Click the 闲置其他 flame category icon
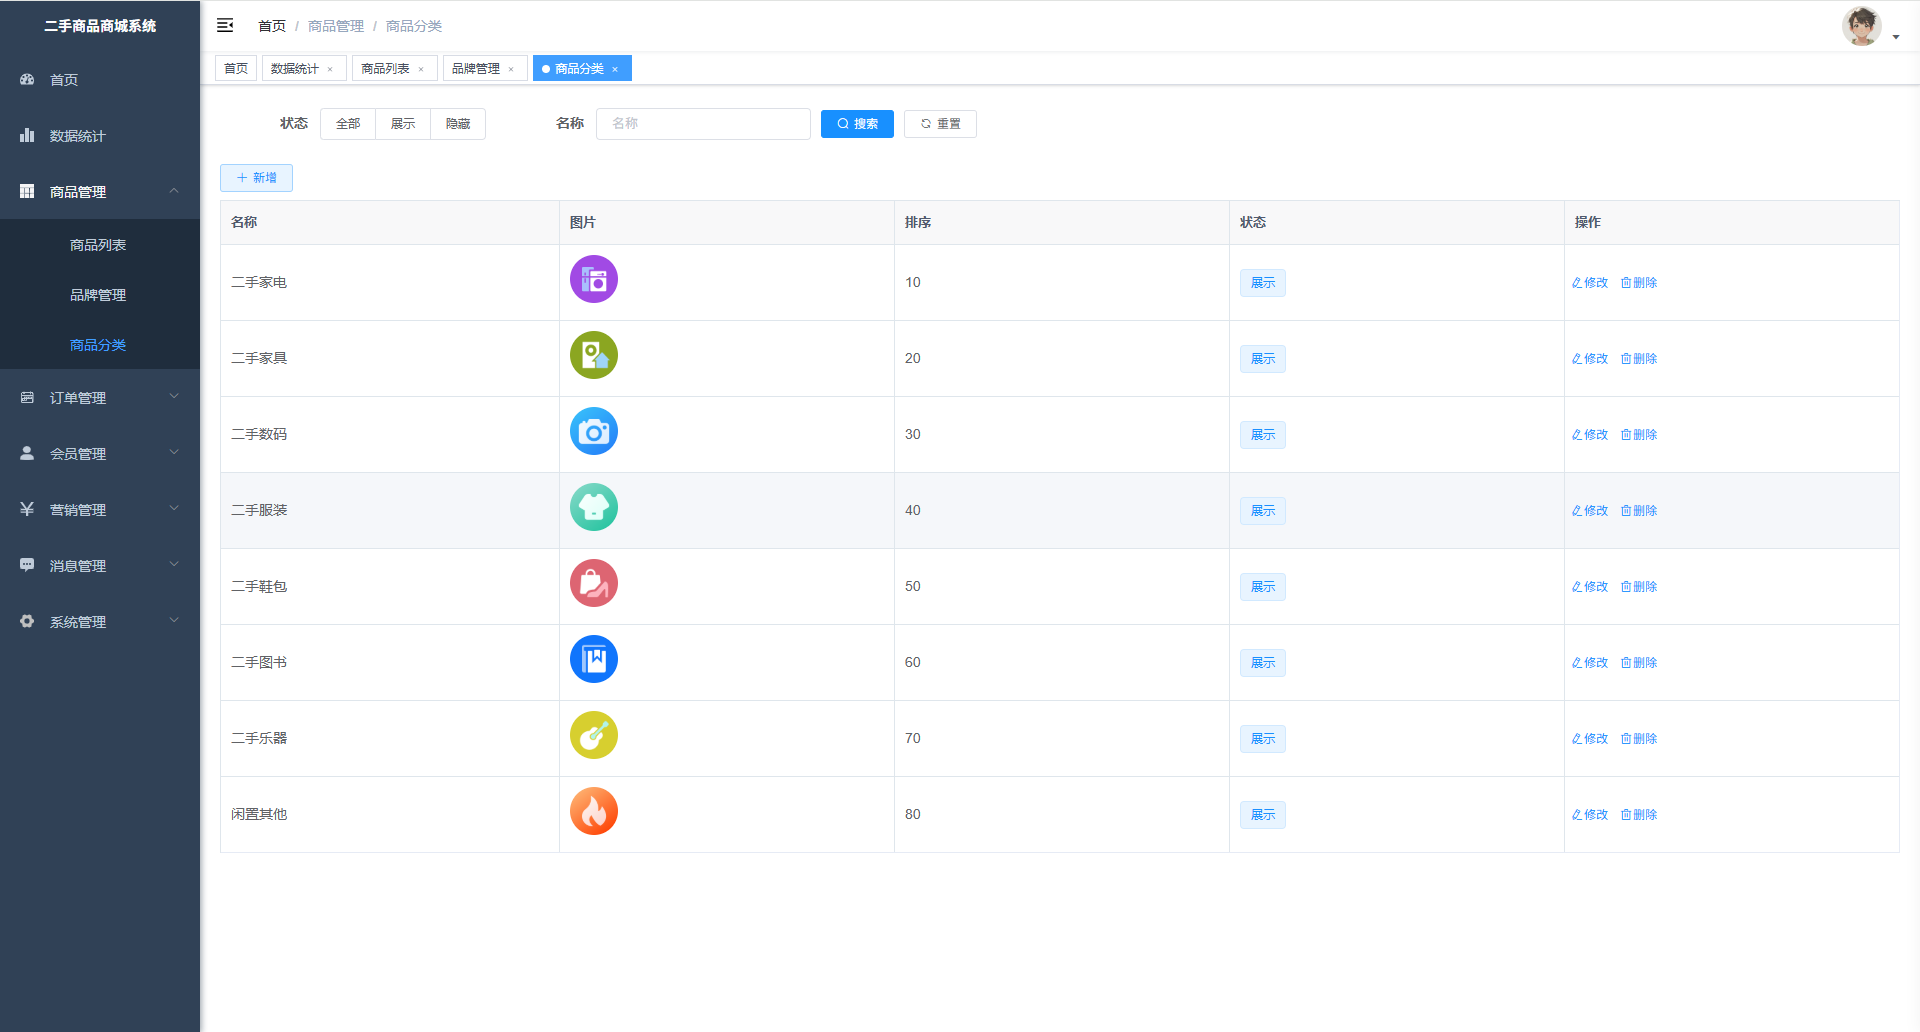 593,812
